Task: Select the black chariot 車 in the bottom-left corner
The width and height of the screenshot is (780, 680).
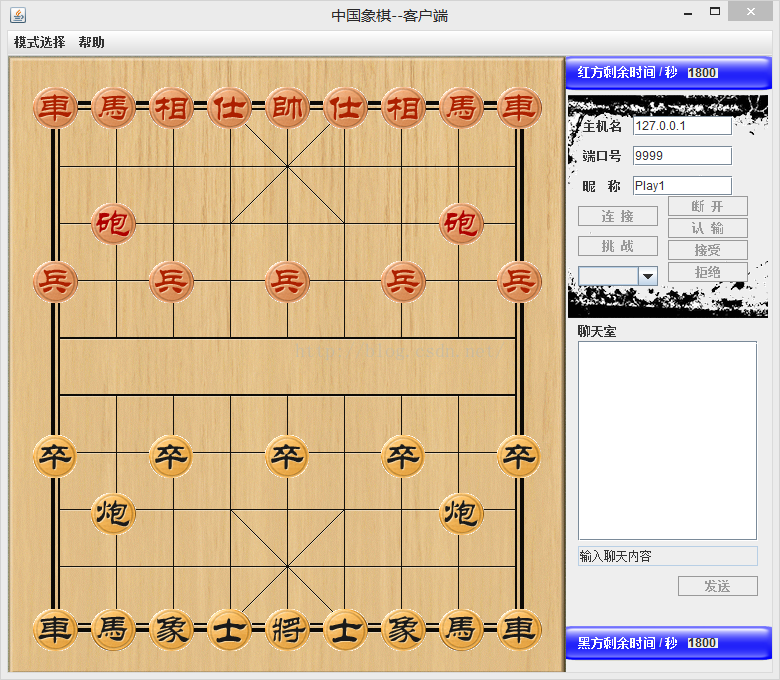Action: (55, 630)
